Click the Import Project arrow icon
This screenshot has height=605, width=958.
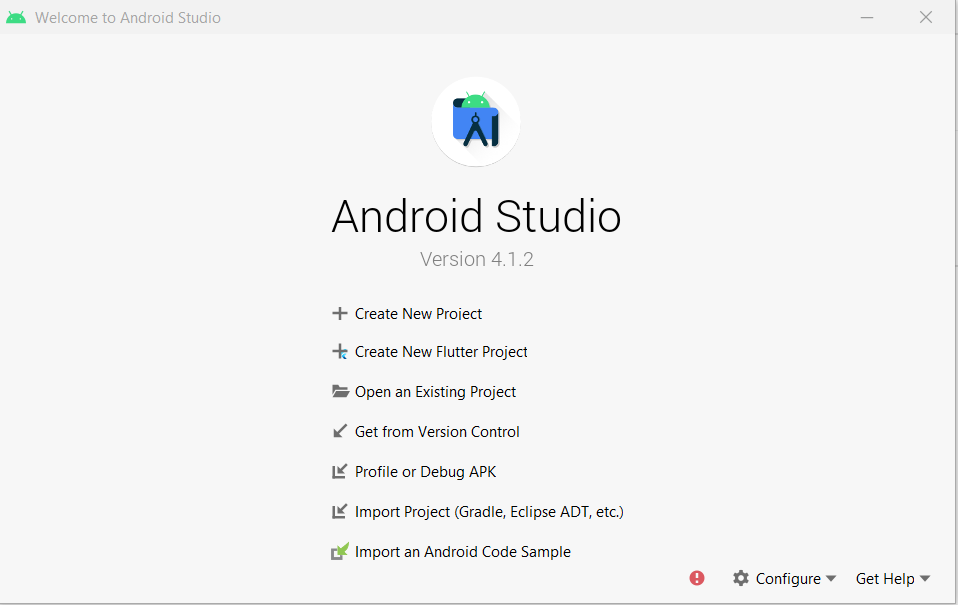(339, 512)
